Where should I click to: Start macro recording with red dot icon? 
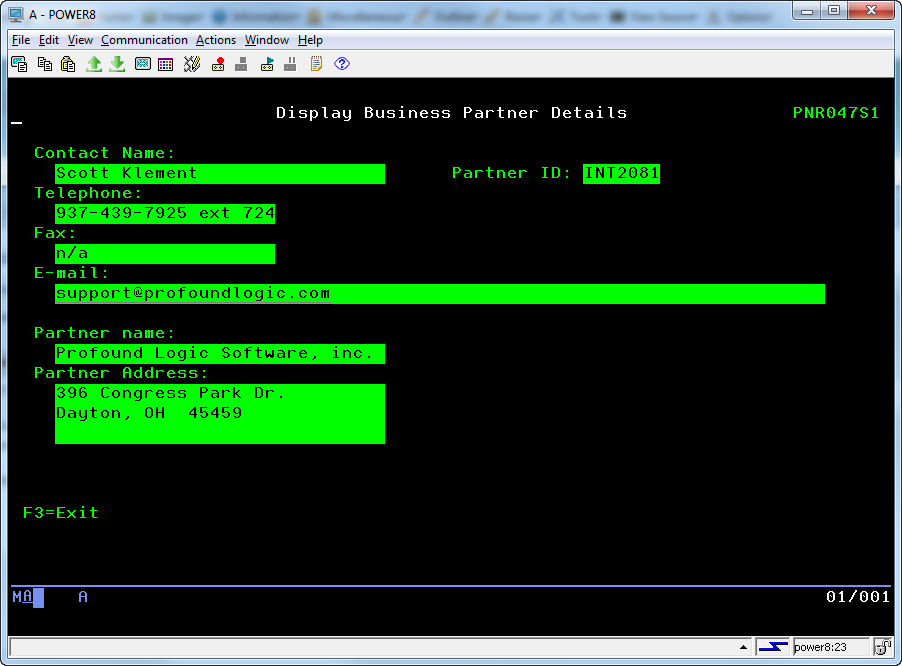coord(218,64)
